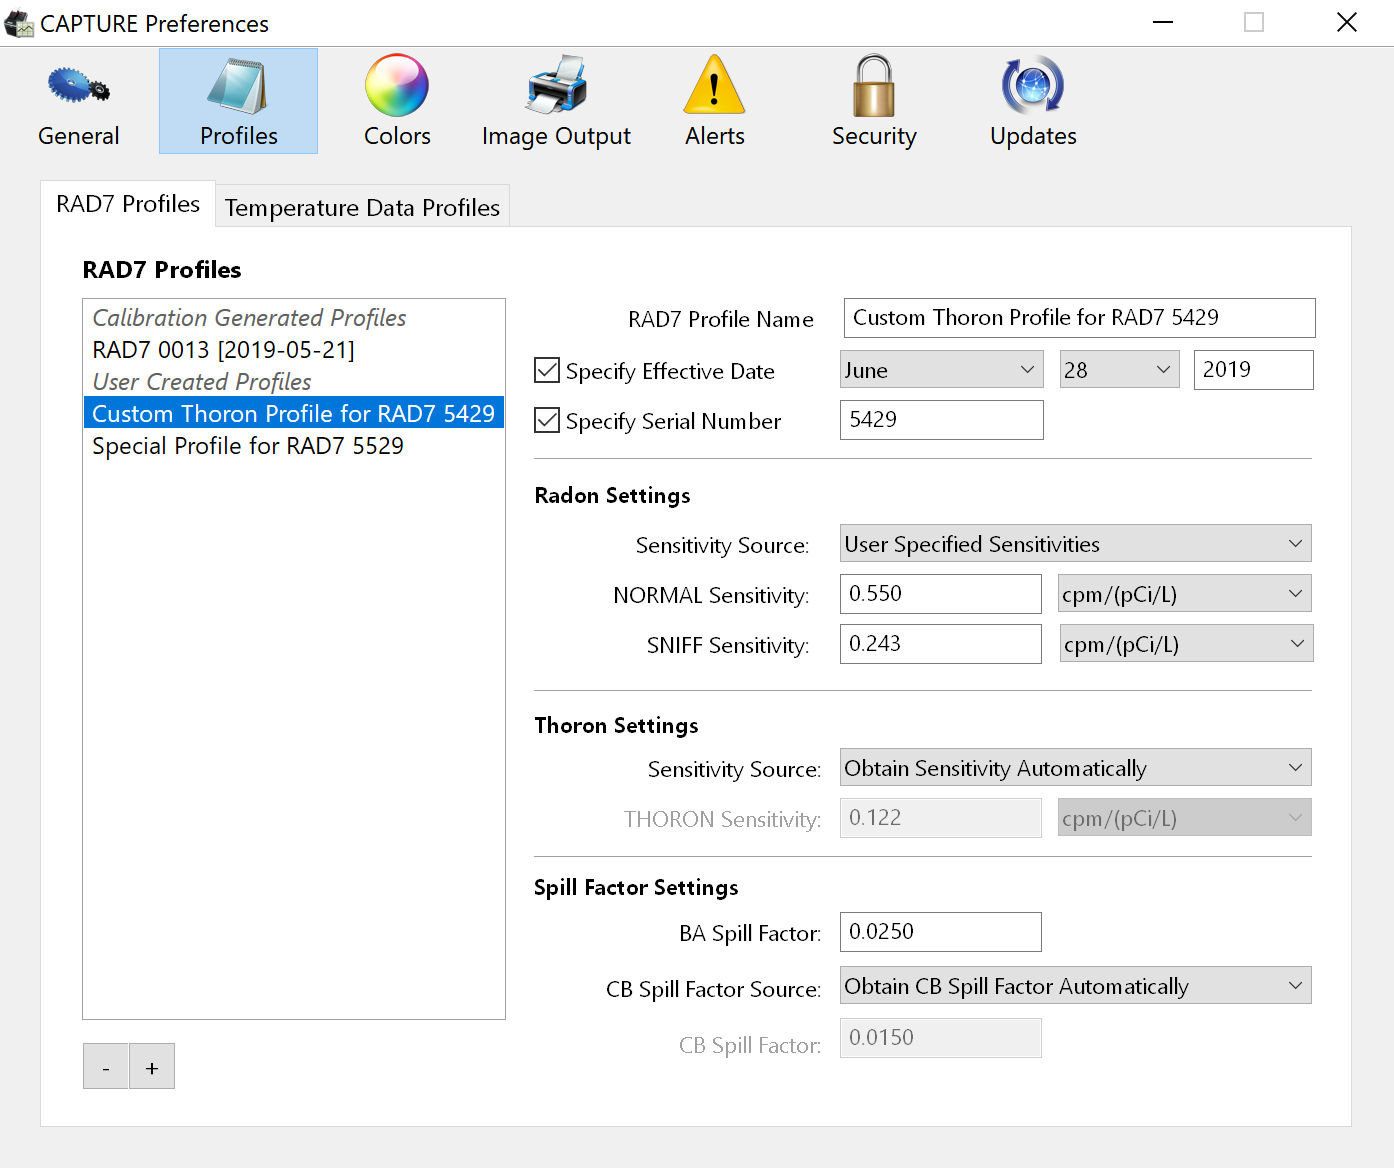Expand CB Spill Factor Source dropdown
This screenshot has height=1168, width=1394.
coord(1075,986)
